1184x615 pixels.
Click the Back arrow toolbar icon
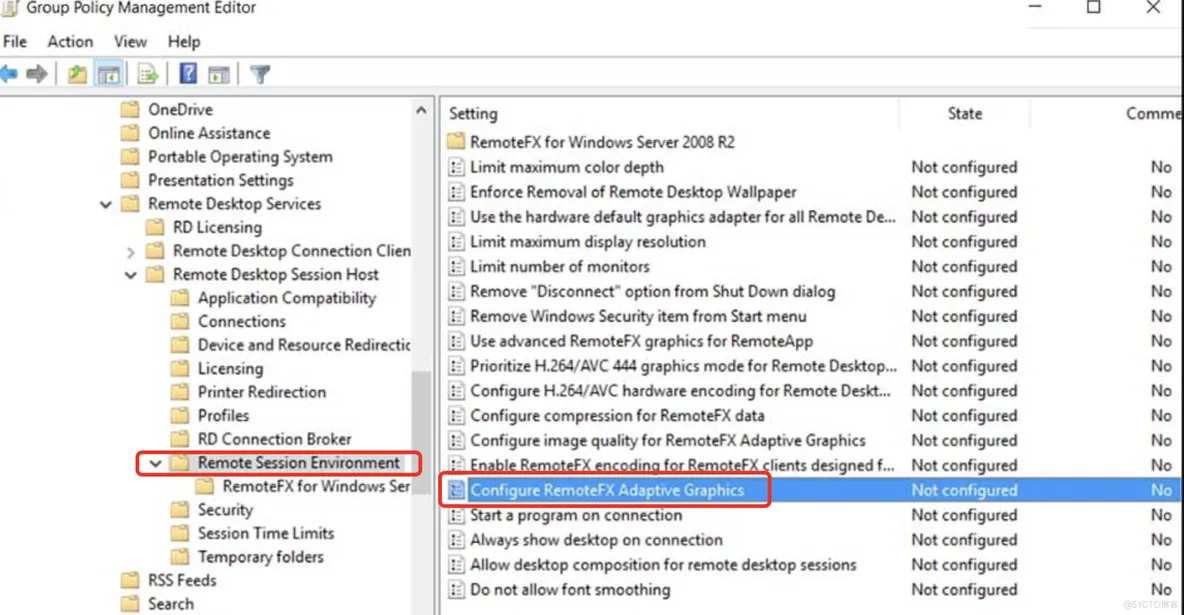[9, 74]
